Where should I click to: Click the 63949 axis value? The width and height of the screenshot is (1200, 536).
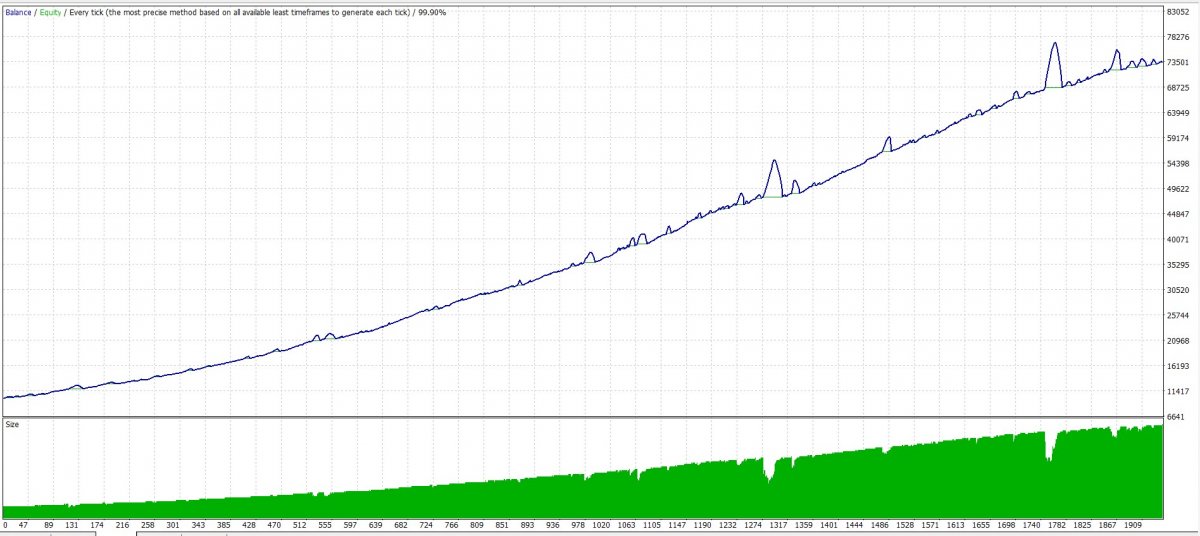pyautogui.click(x=1176, y=113)
